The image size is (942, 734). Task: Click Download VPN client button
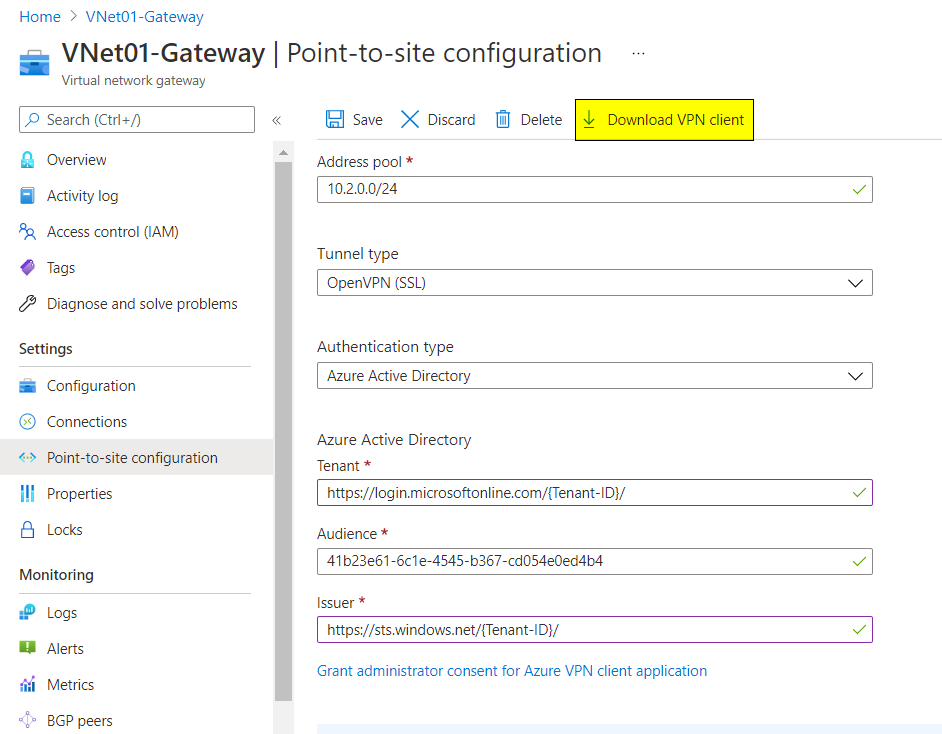point(664,120)
